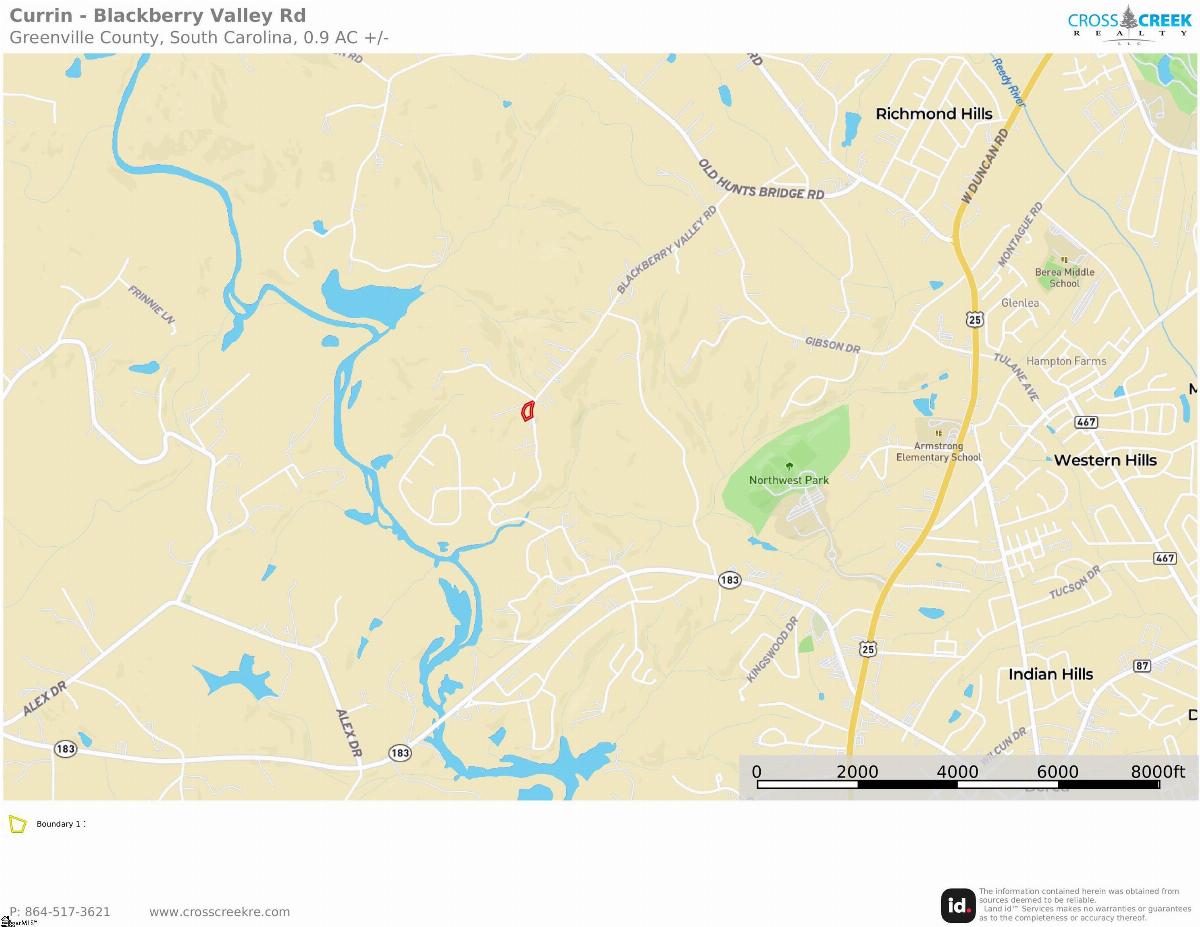Click the Old Hunts Bridge Rd label

[761, 179]
